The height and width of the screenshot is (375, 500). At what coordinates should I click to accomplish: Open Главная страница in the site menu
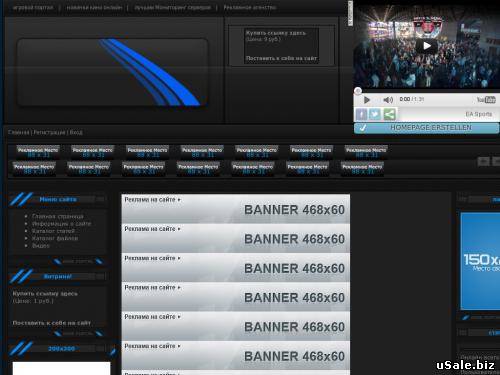click(x=58, y=216)
